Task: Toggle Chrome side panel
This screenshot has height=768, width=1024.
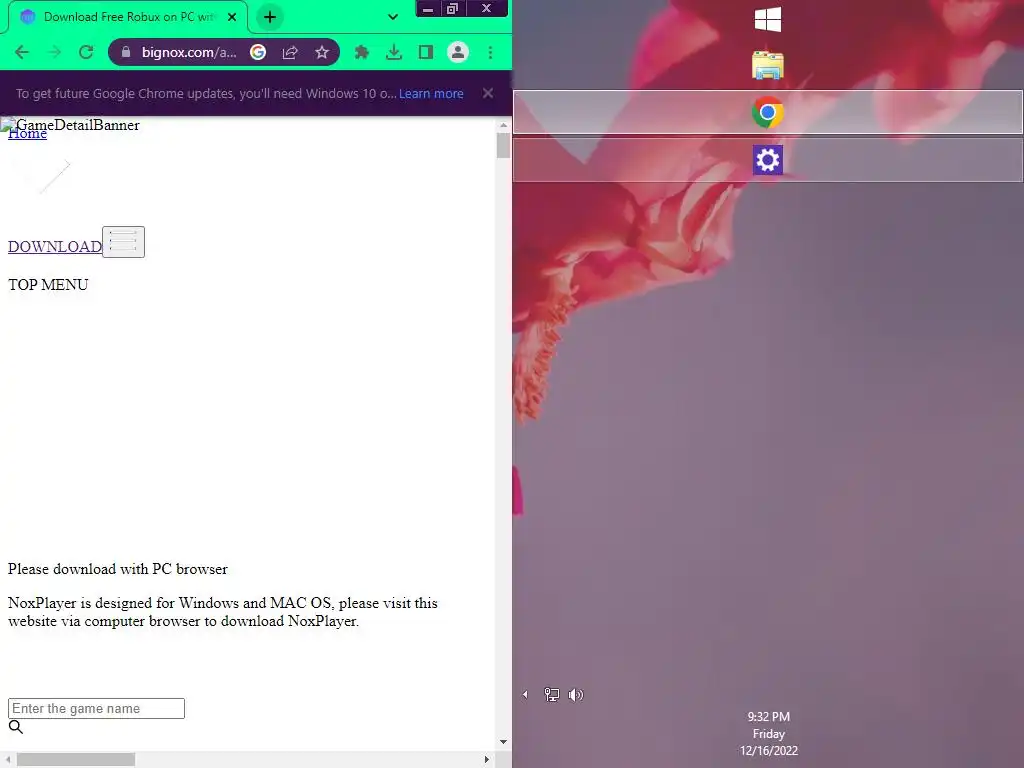Action: 426,52
